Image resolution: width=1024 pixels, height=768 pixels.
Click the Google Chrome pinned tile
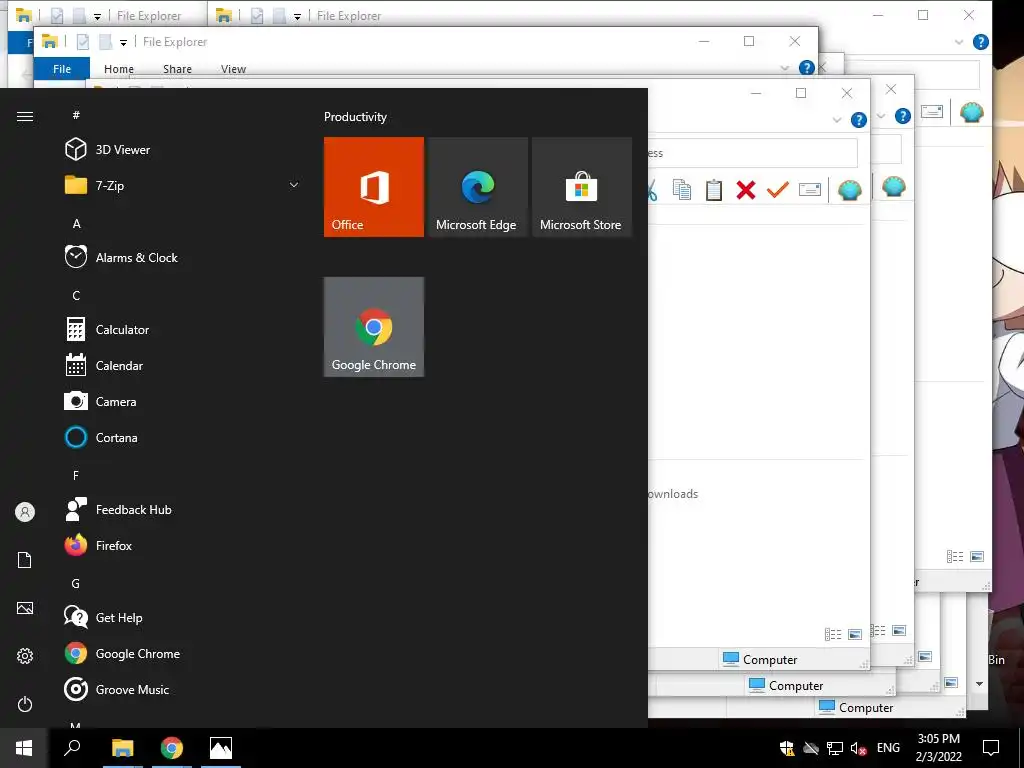[x=374, y=327]
